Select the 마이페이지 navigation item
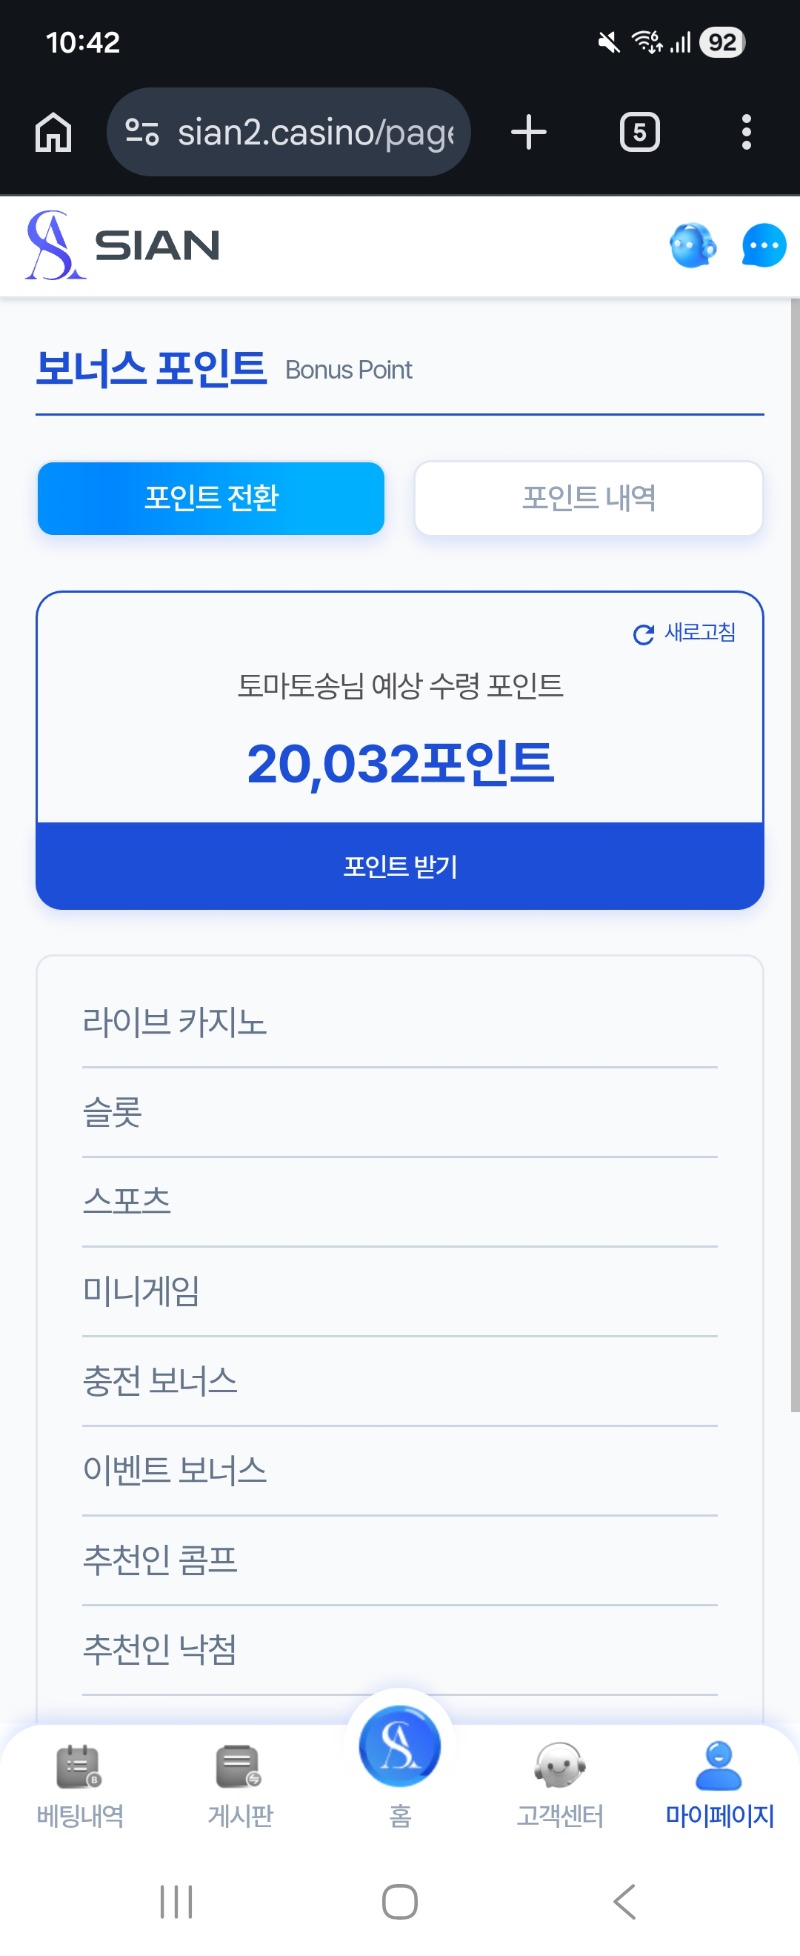The width and height of the screenshot is (800, 1956). coord(720,1786)
